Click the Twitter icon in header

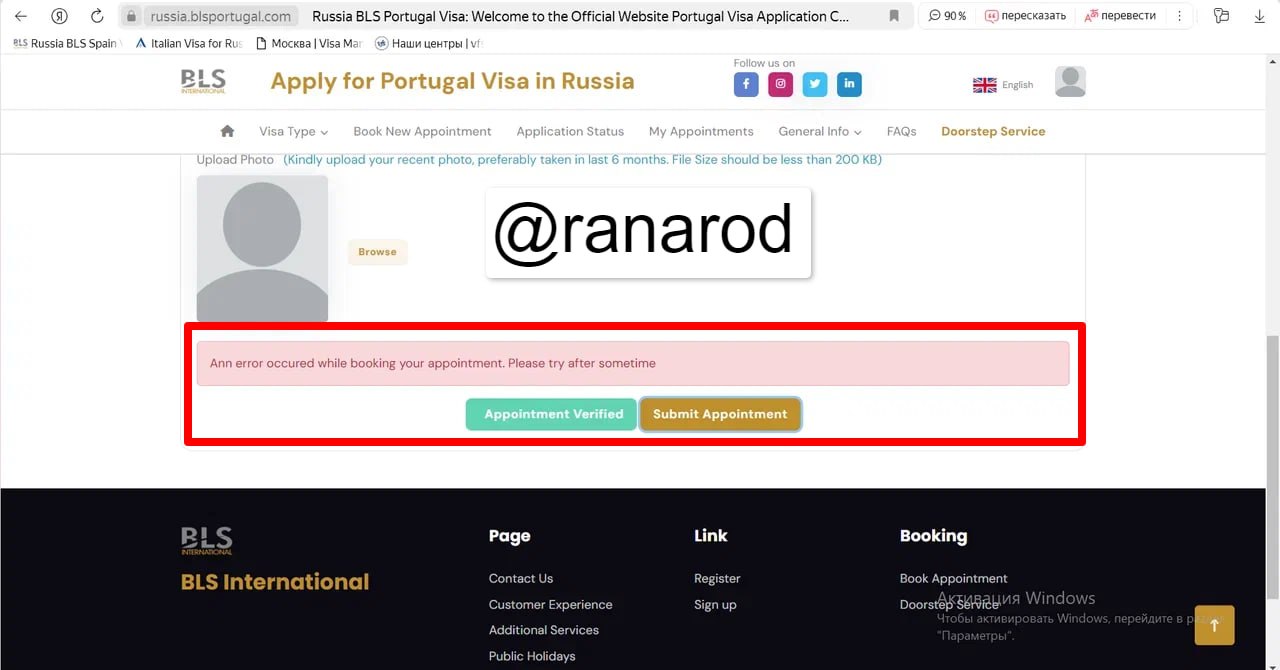click(815, 85)
